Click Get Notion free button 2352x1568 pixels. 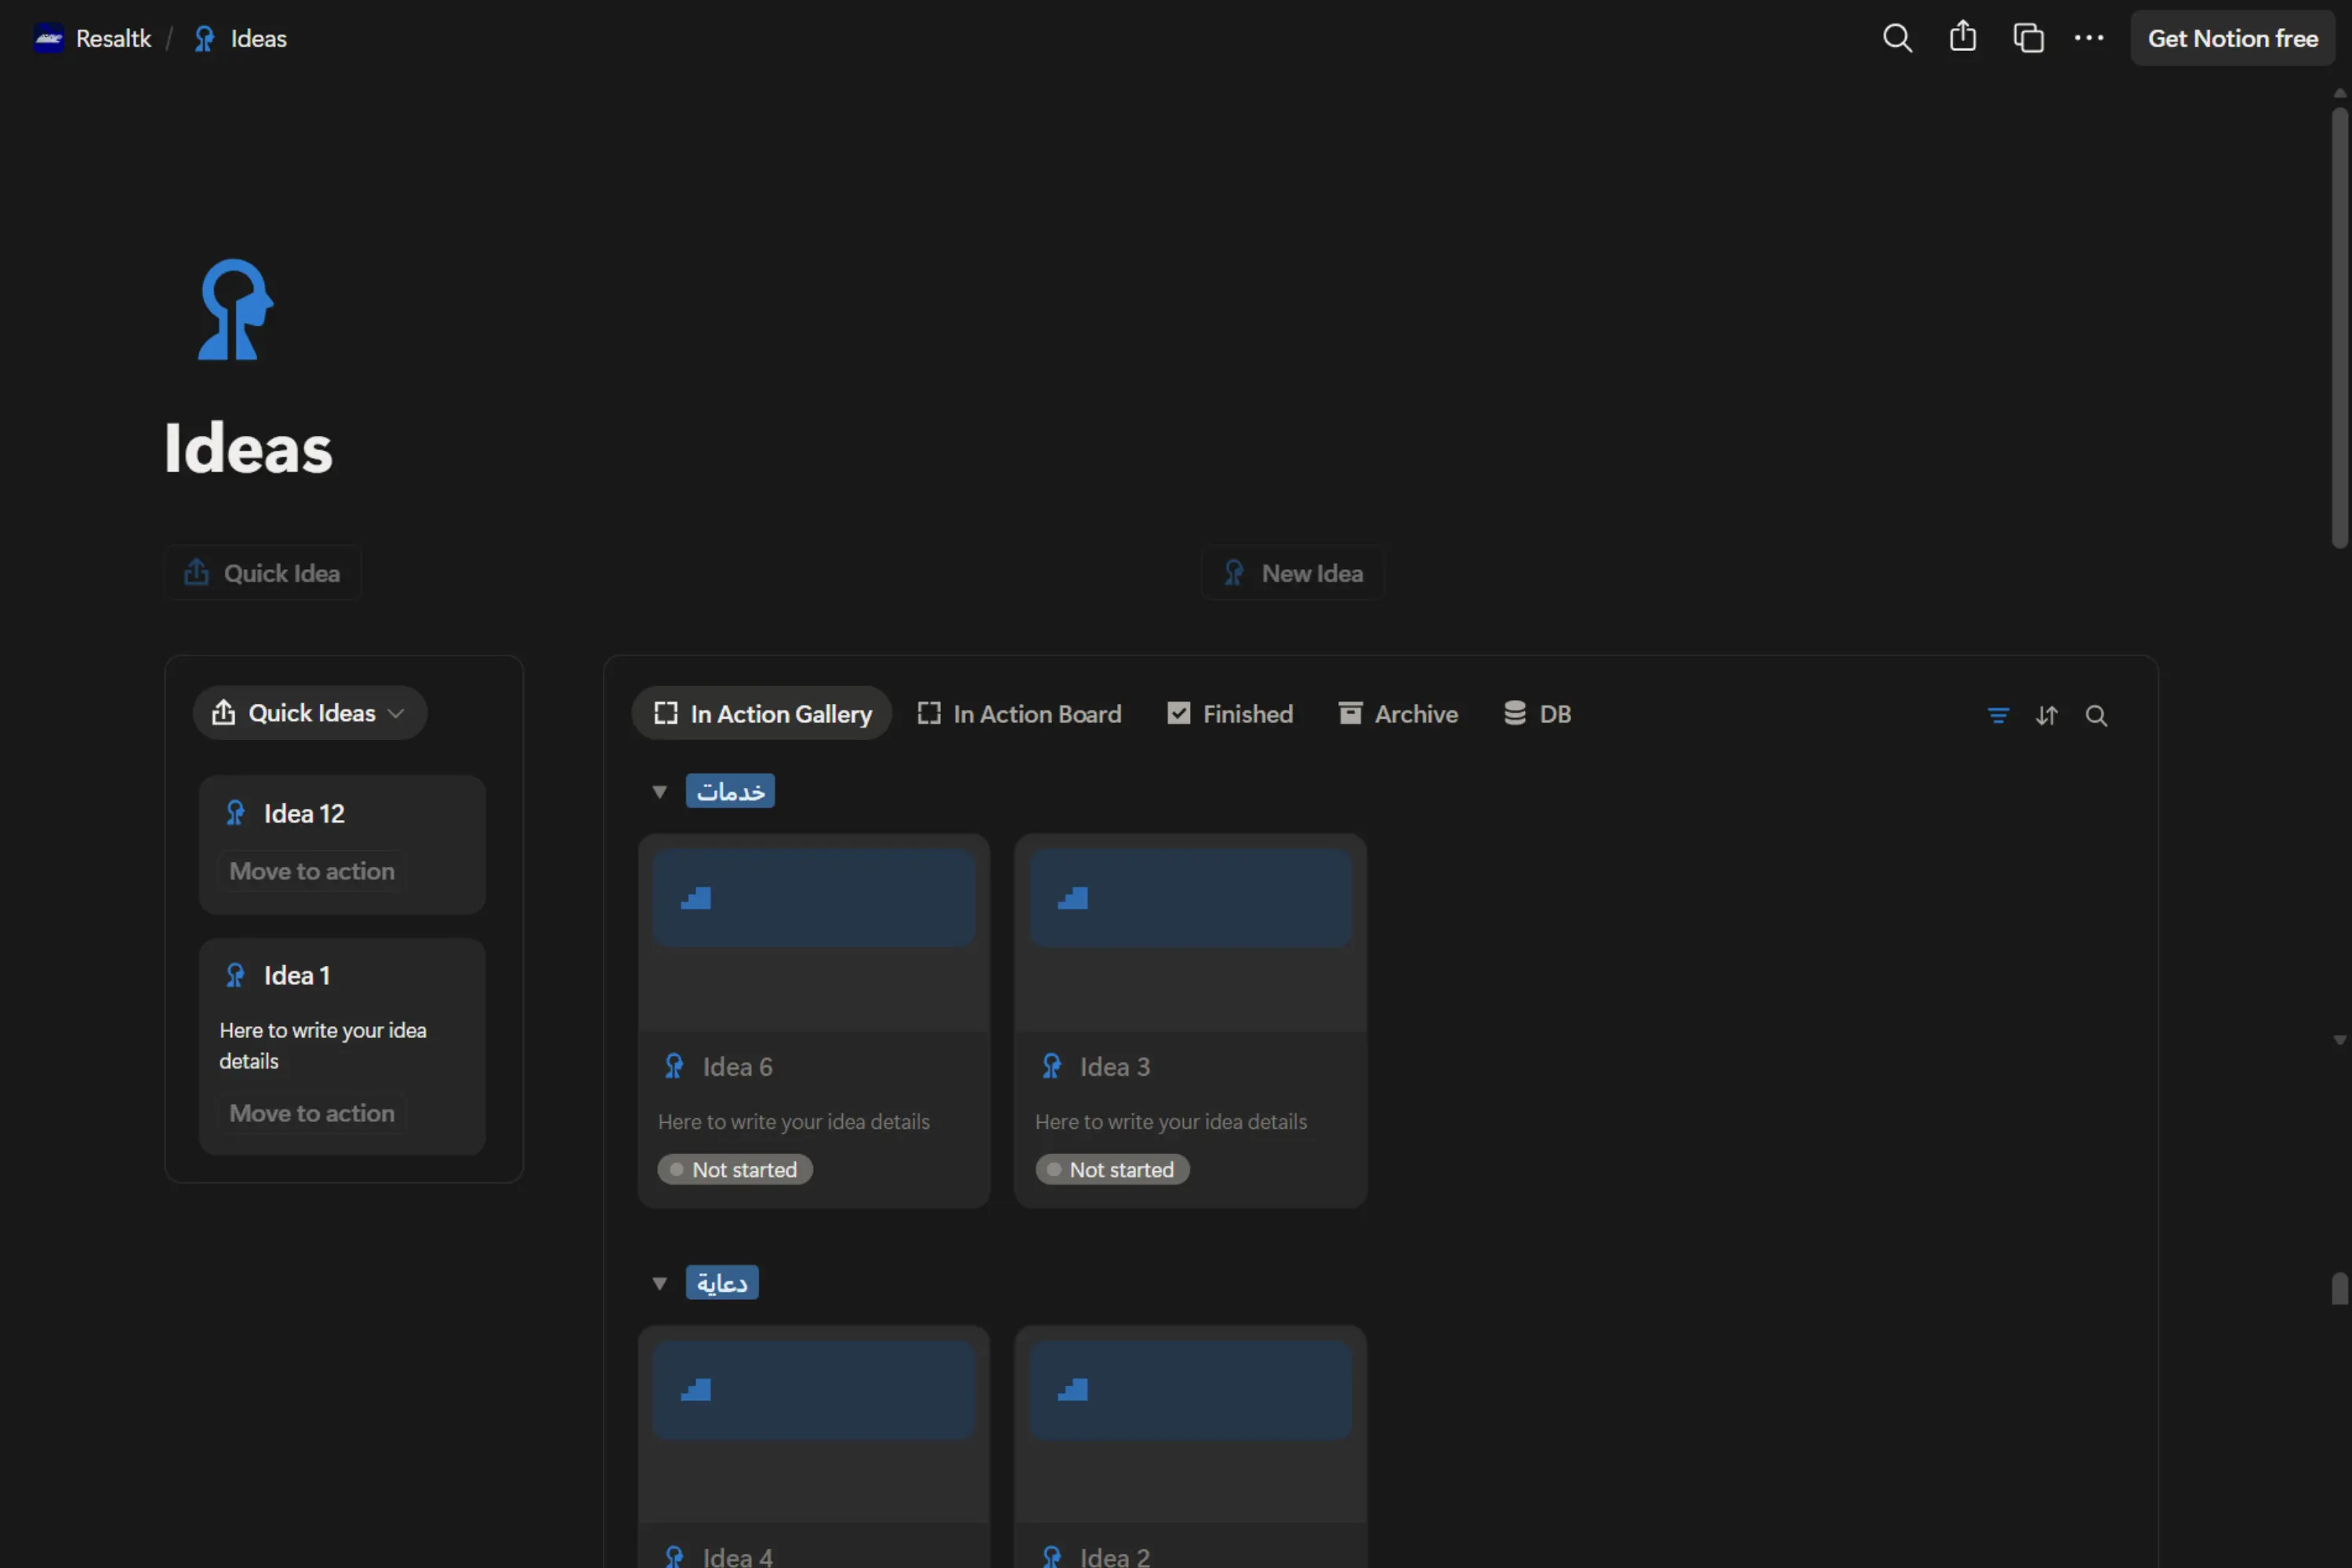click(x=2232, y=38)
